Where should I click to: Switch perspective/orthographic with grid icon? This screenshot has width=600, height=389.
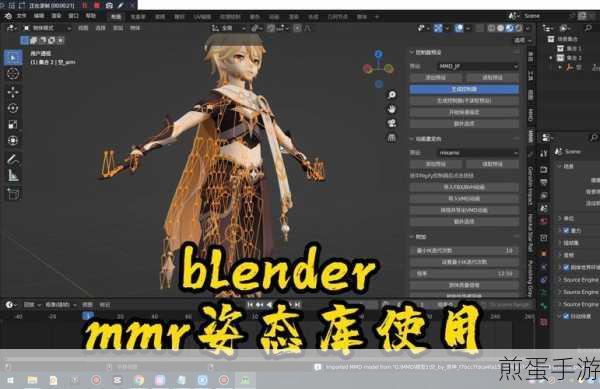point(391,137)
